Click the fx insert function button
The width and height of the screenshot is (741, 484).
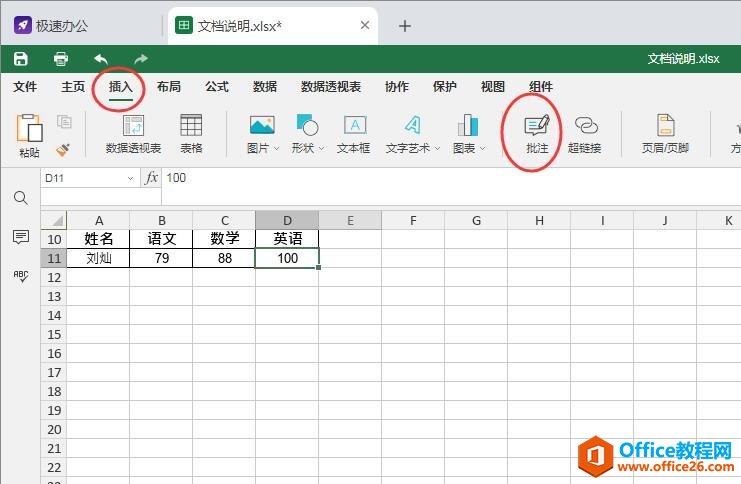pos(151,178)
